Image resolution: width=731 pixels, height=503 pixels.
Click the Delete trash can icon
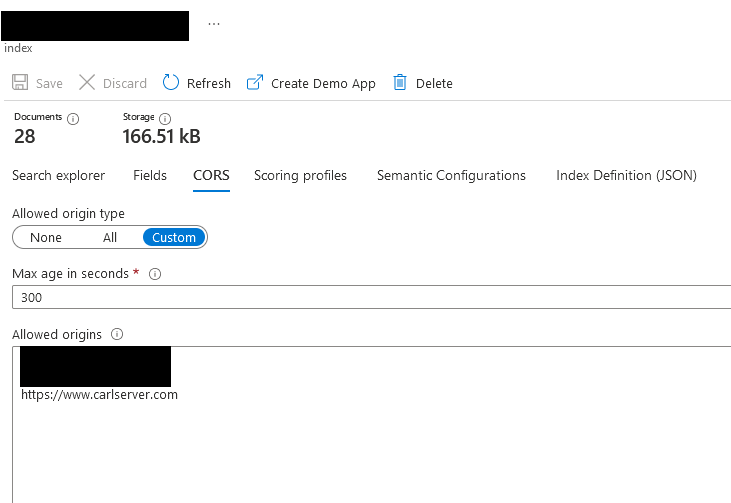400,83
